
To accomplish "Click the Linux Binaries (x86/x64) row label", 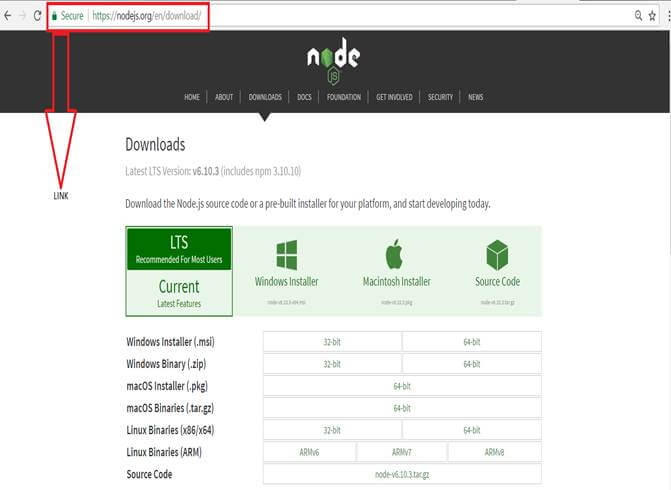I will click(x=170, y=430).
